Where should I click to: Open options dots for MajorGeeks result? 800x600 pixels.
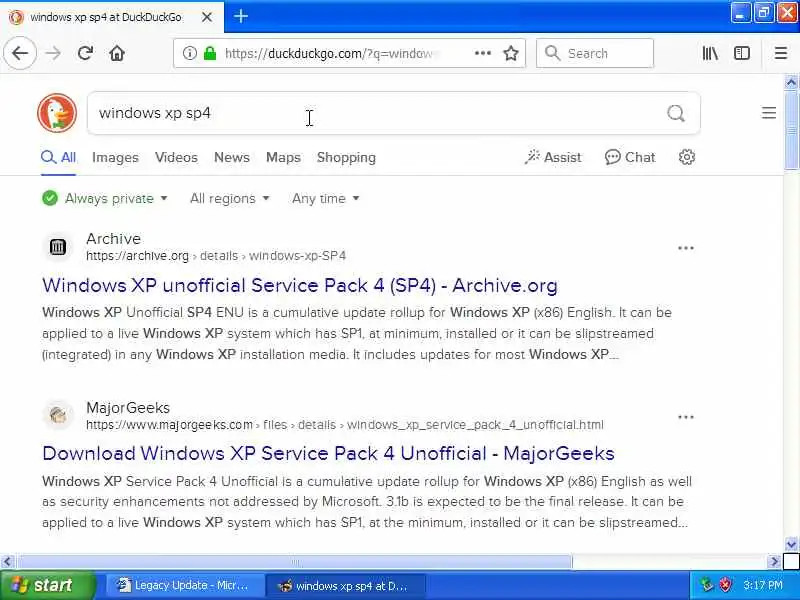pos(686,417)
